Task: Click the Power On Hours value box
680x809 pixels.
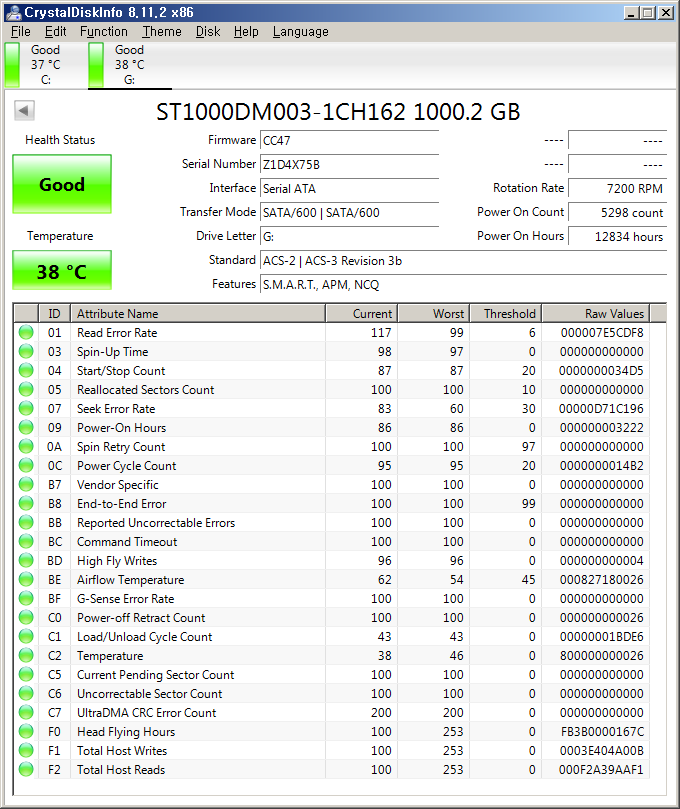Action: tap(617, 236)
